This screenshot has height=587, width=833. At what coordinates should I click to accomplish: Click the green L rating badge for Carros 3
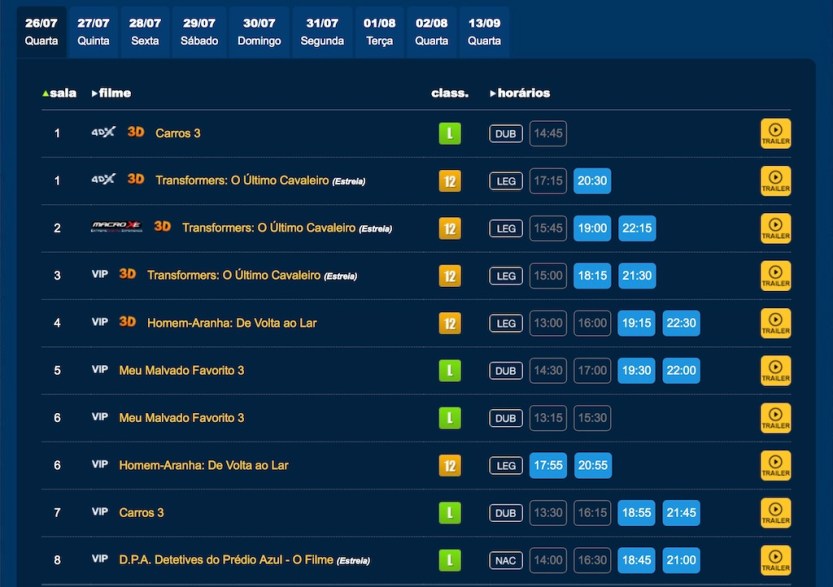[449, 133]
